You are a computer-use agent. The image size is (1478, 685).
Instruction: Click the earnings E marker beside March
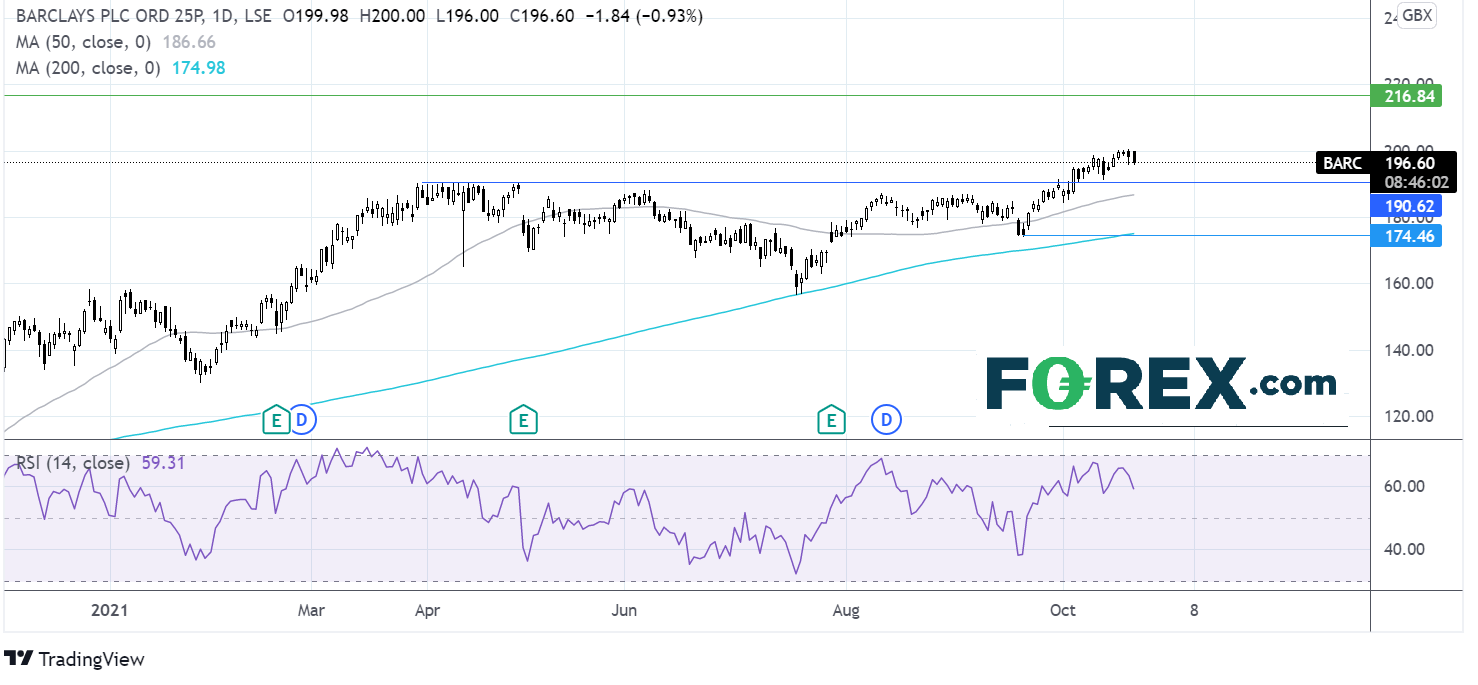coord(277,420)
